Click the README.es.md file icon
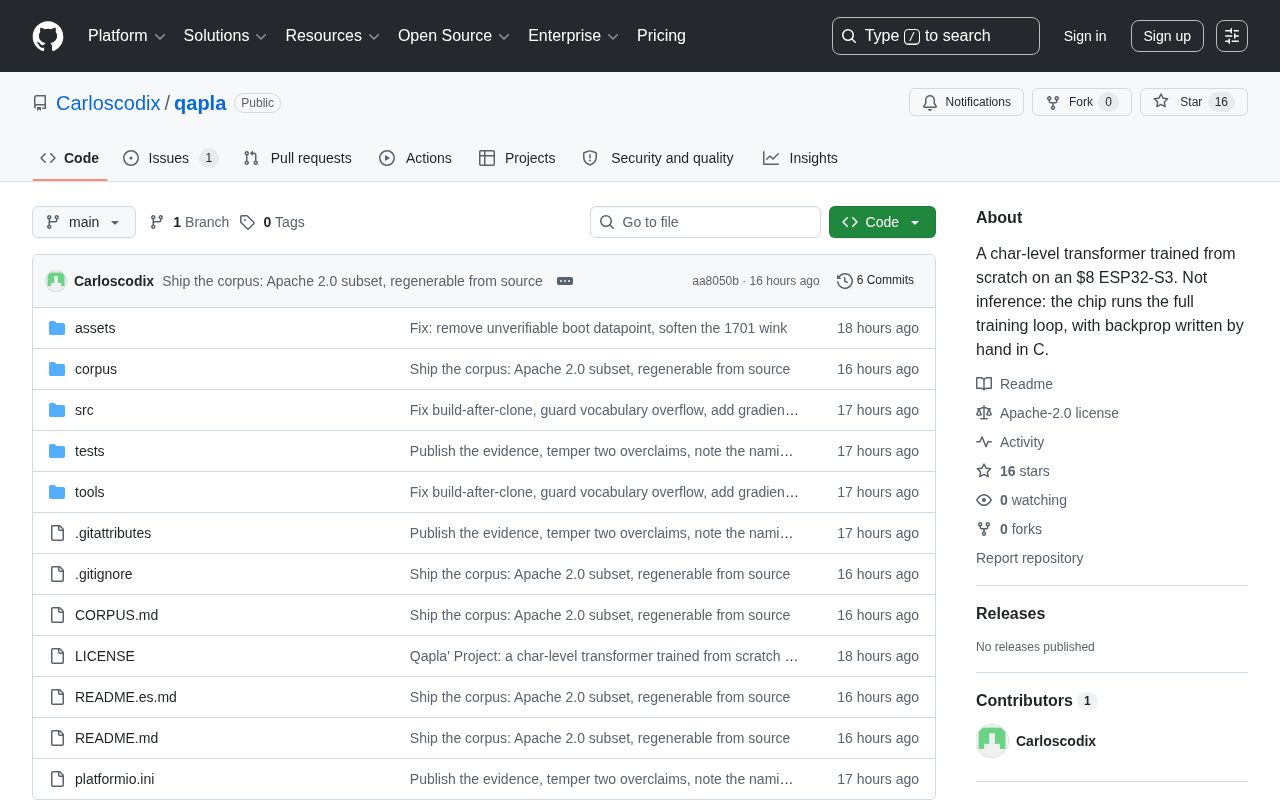Screen dimensions: 1280x800 click(x=57, y=697)
